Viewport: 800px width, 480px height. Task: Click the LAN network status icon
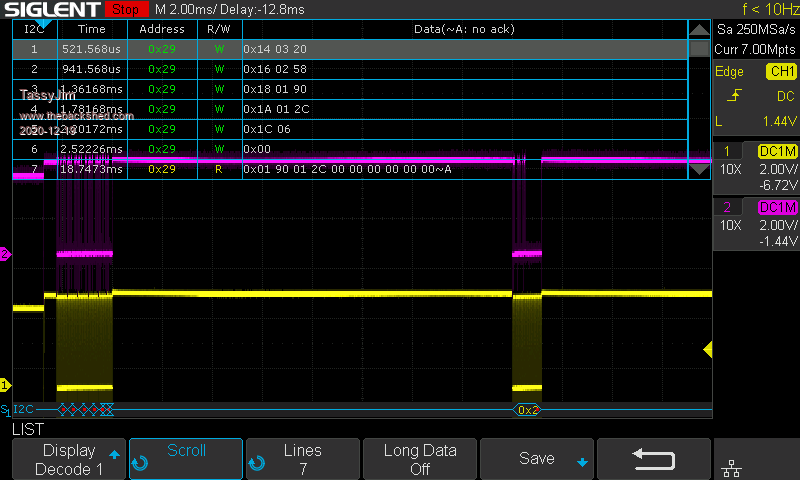click(757, 461)
